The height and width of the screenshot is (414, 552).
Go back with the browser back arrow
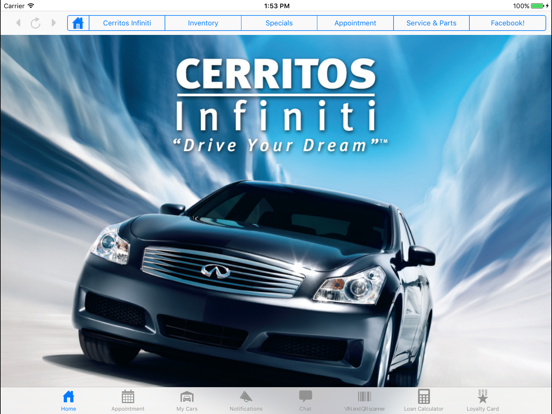pyautogui.click(x=18, y=23)
